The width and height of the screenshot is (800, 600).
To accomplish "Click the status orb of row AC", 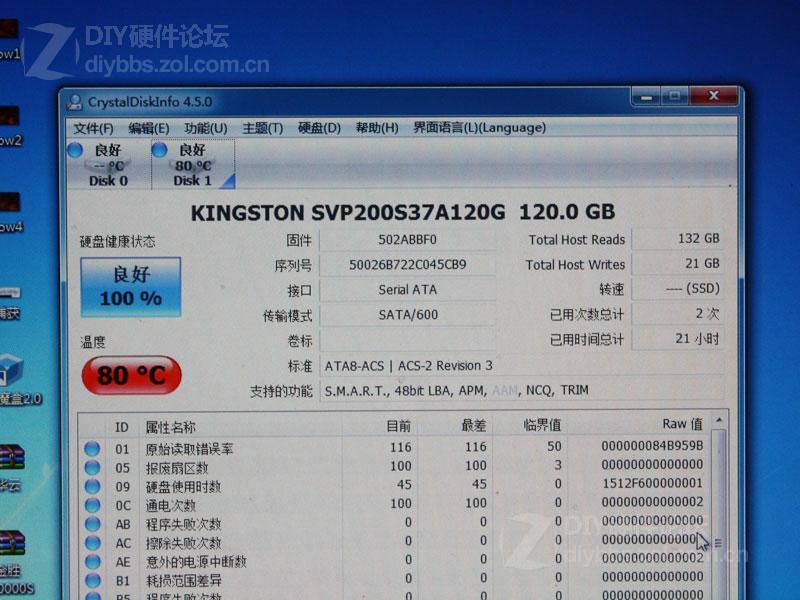I will (92, 543).
